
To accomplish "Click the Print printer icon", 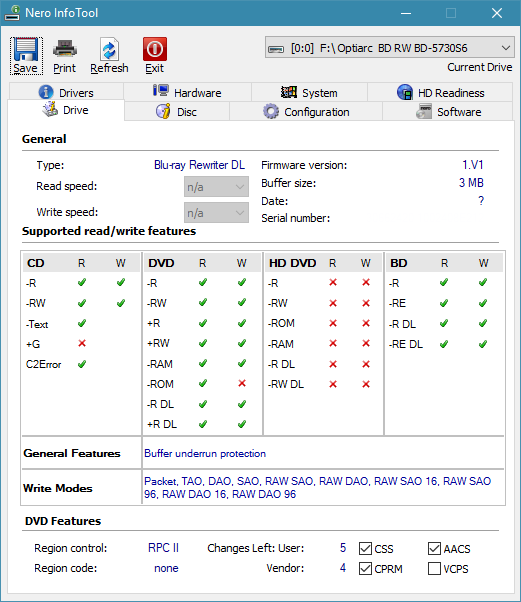I will click(65, 49).
